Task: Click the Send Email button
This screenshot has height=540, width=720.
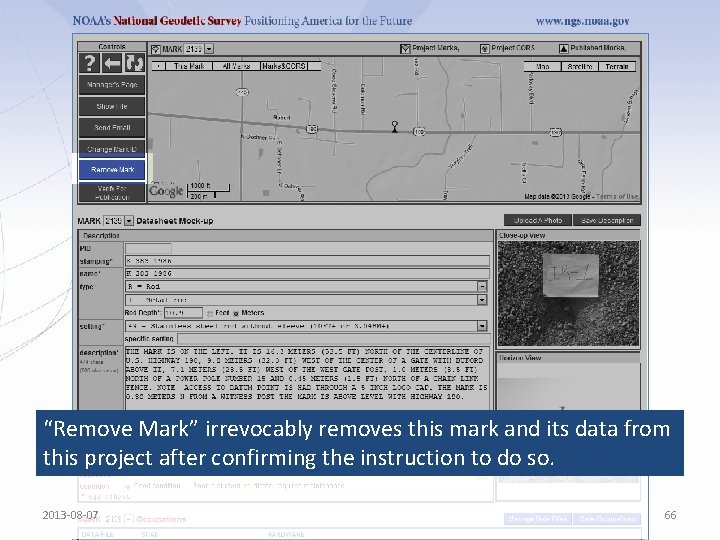Action: [x=112, y=128]
